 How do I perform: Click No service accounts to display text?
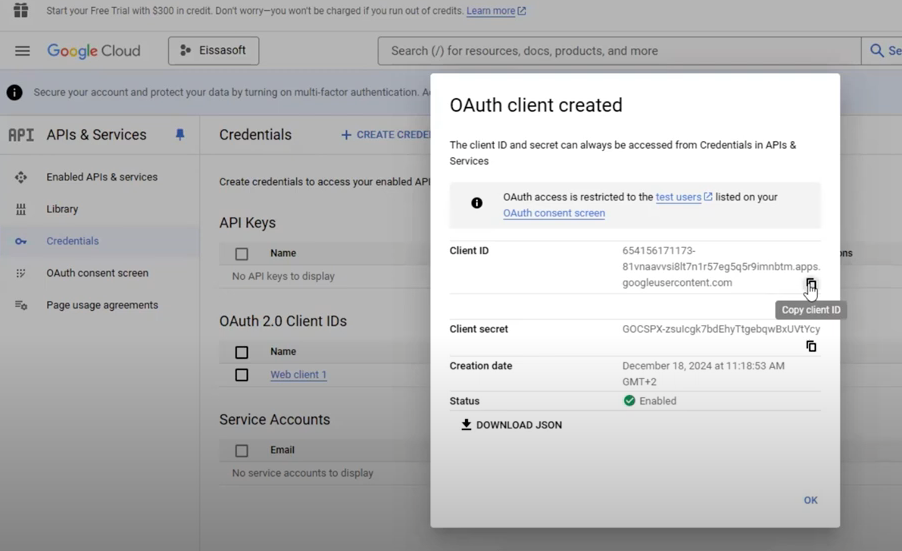(303, 473)
